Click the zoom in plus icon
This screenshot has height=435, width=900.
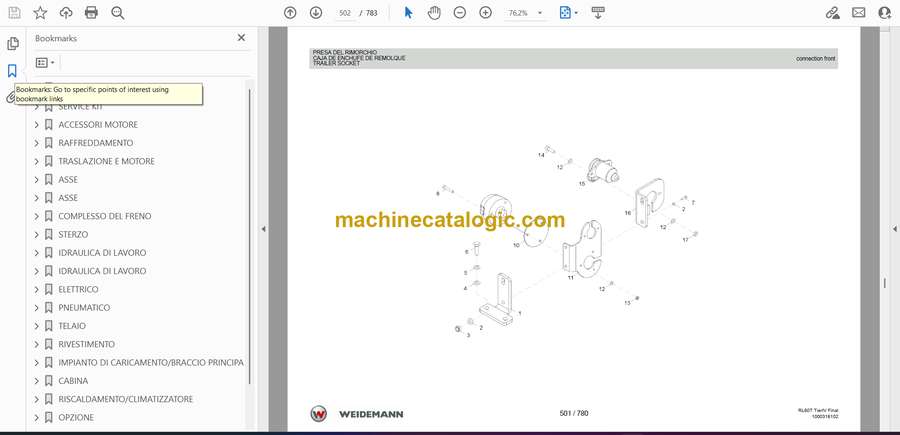[485, 13]
